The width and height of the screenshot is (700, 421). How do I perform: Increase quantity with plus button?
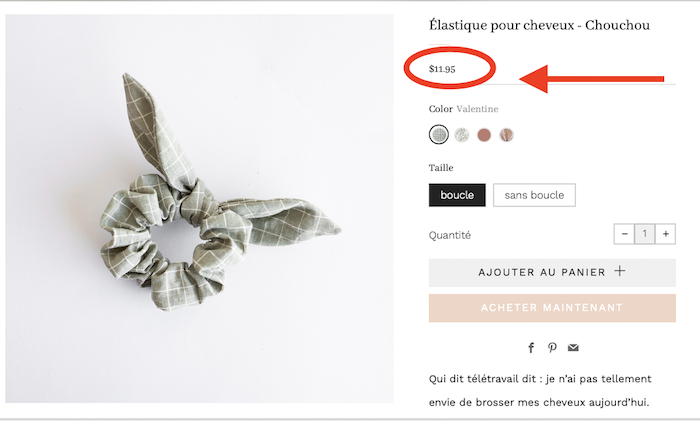pyautogui.click(x=665, y=234)
